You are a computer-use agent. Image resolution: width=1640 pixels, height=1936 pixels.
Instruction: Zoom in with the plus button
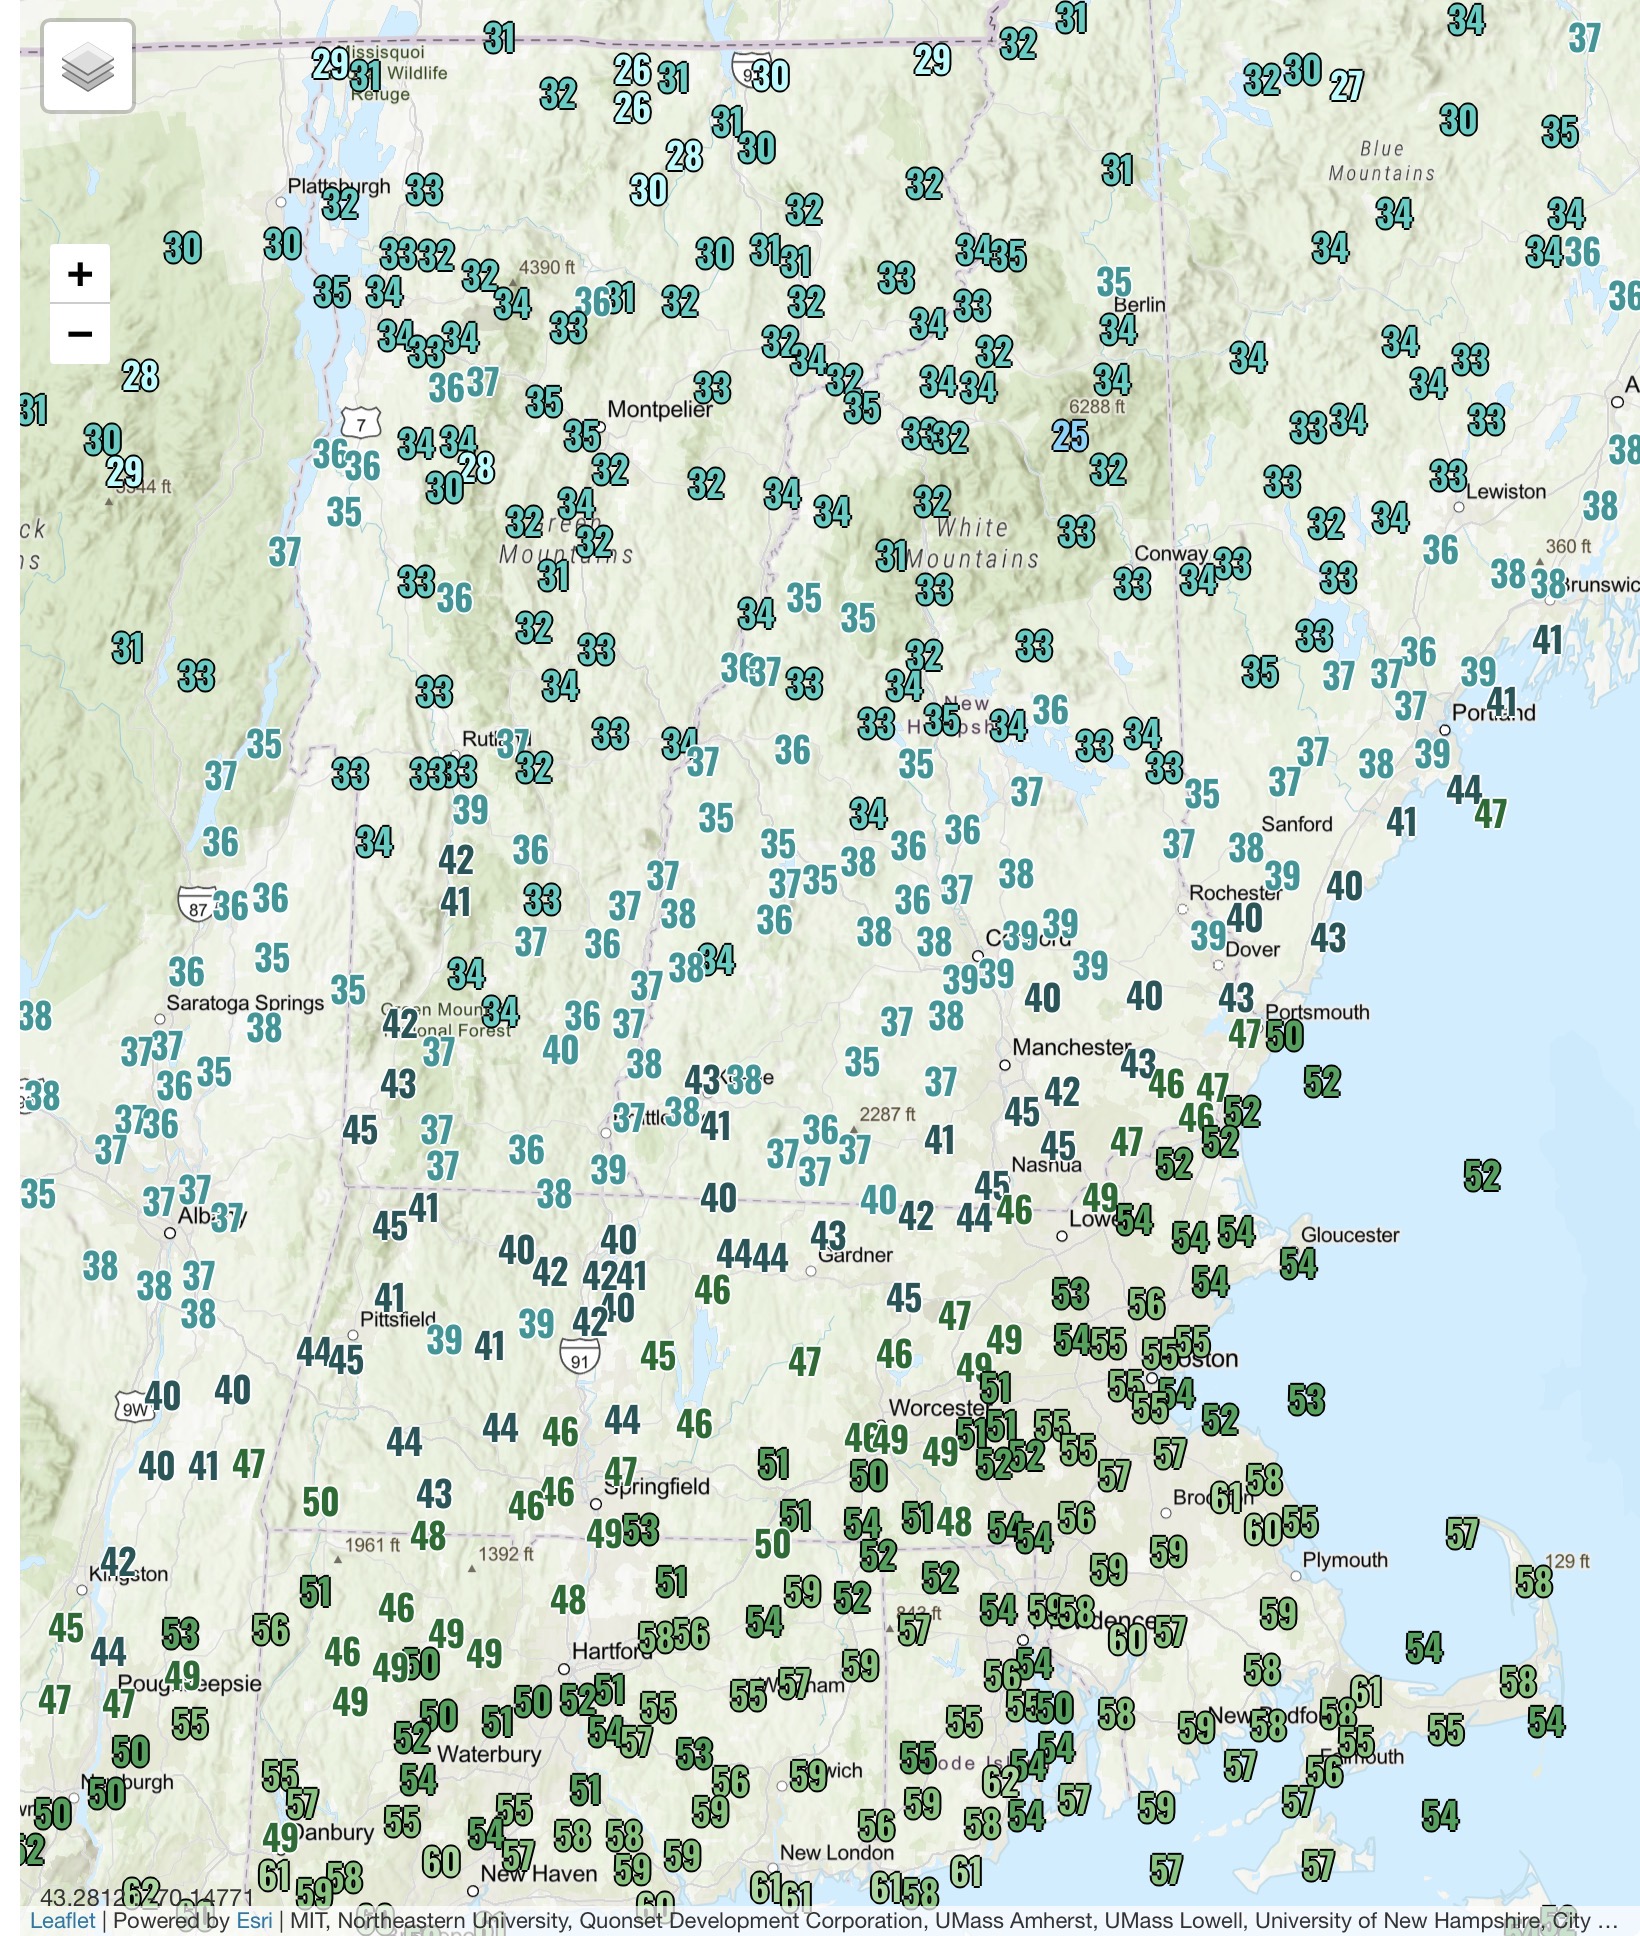[x=80, y=274]
